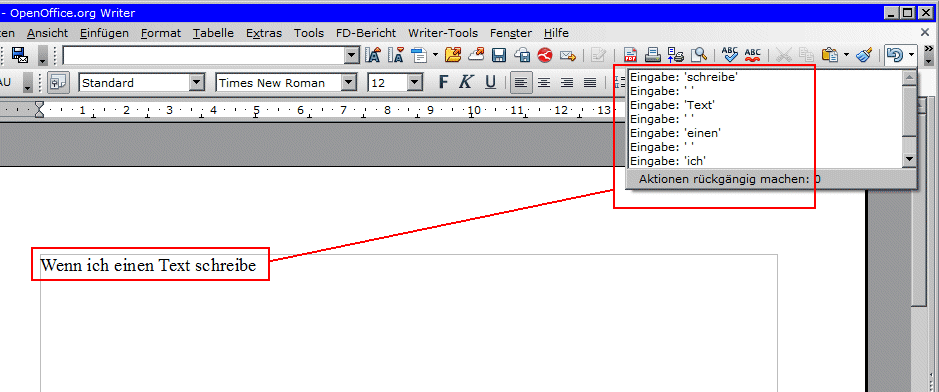Open the font size 12 dropdown
Viewport: 939px width, 392px height.
pyautogui.click(x=414, y=83)
